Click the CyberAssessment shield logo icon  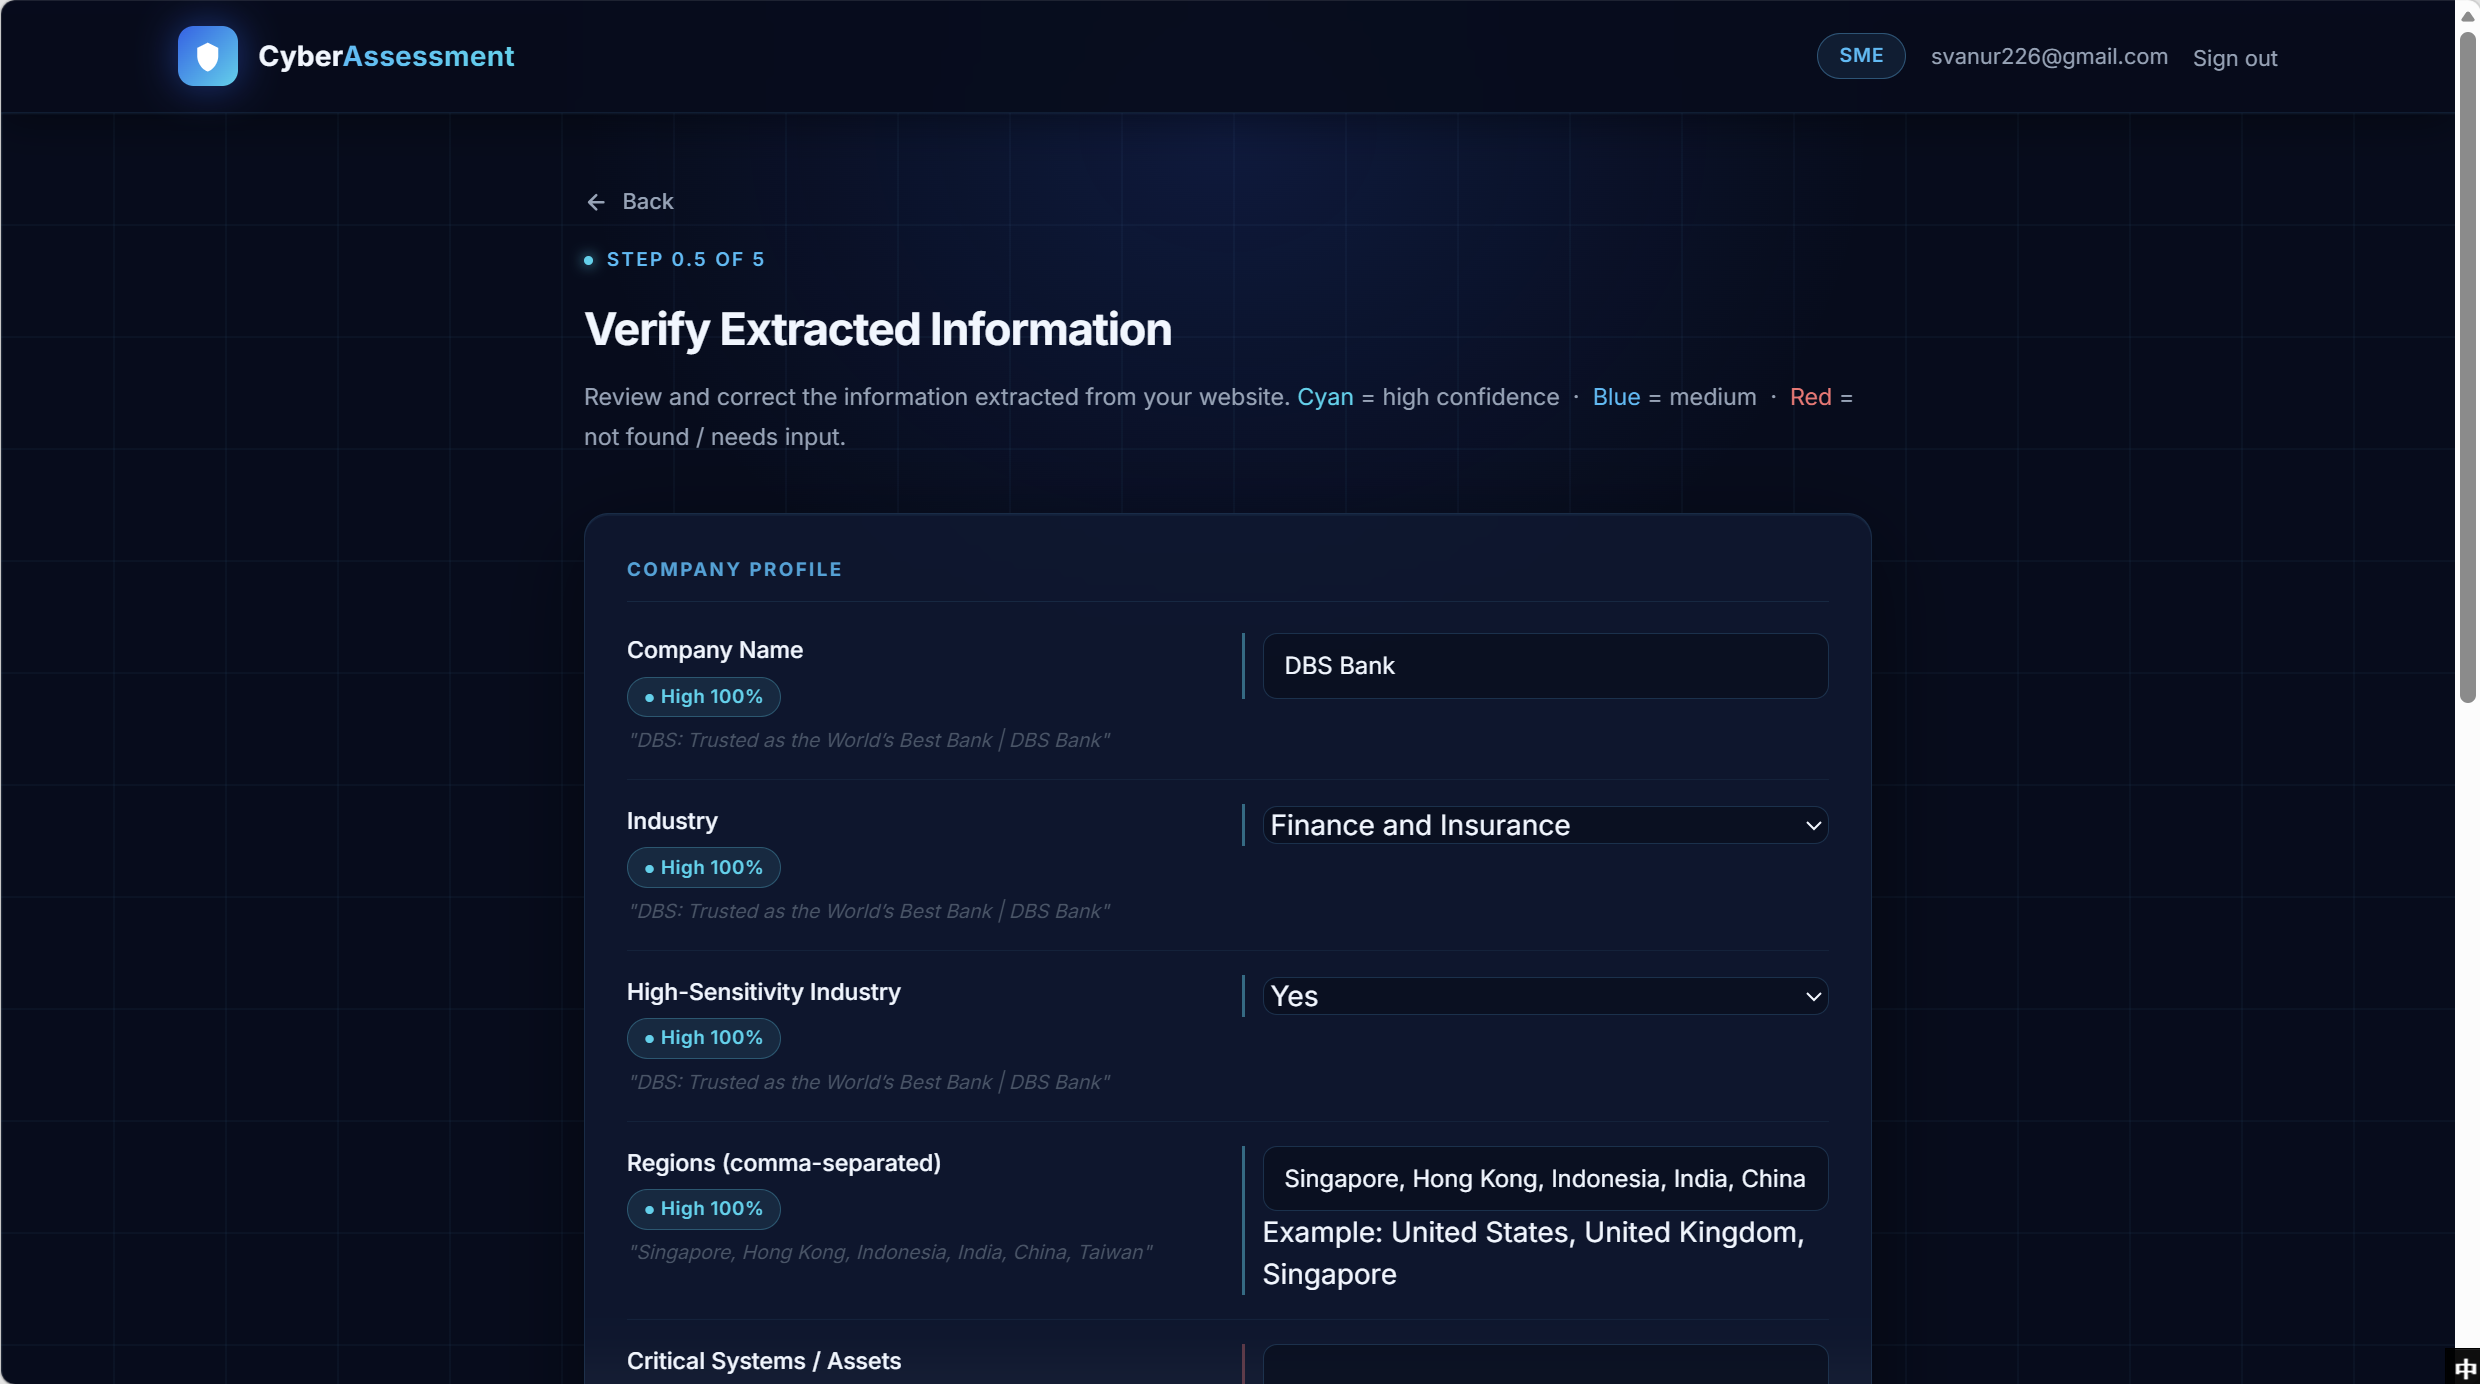coord(208,56)
